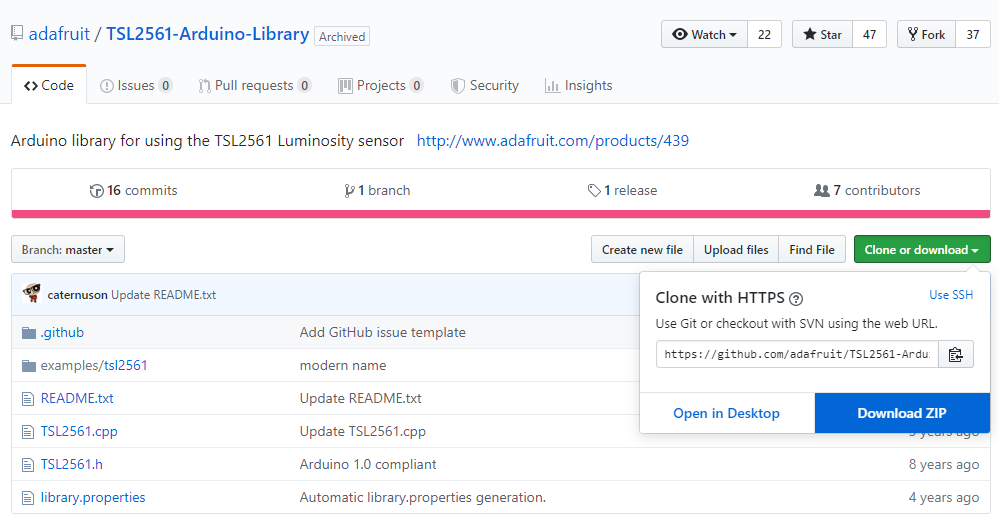Click the language color bar
Viewport: 999px width, 521px height.
point(500,213)
